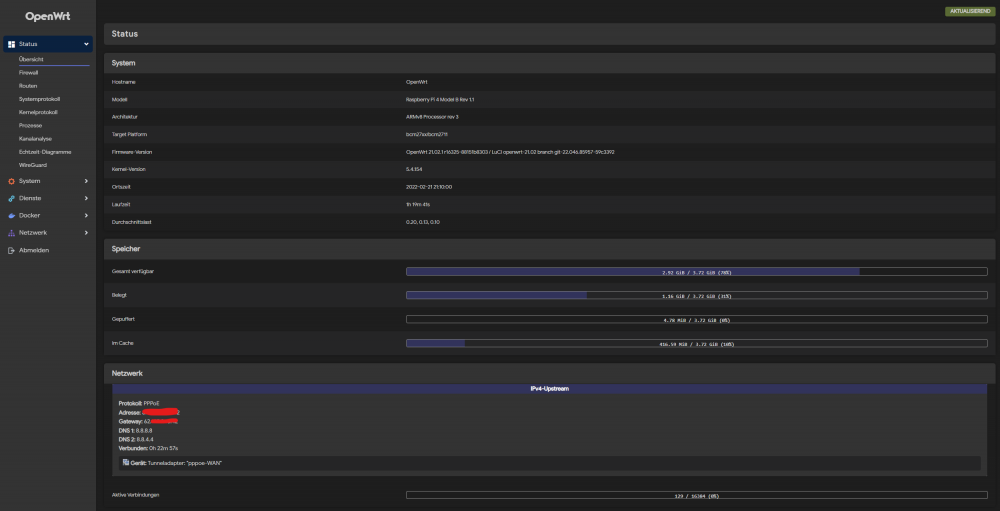
Task: Click the OpenWrt logo
Action: [x=48, y=17]
